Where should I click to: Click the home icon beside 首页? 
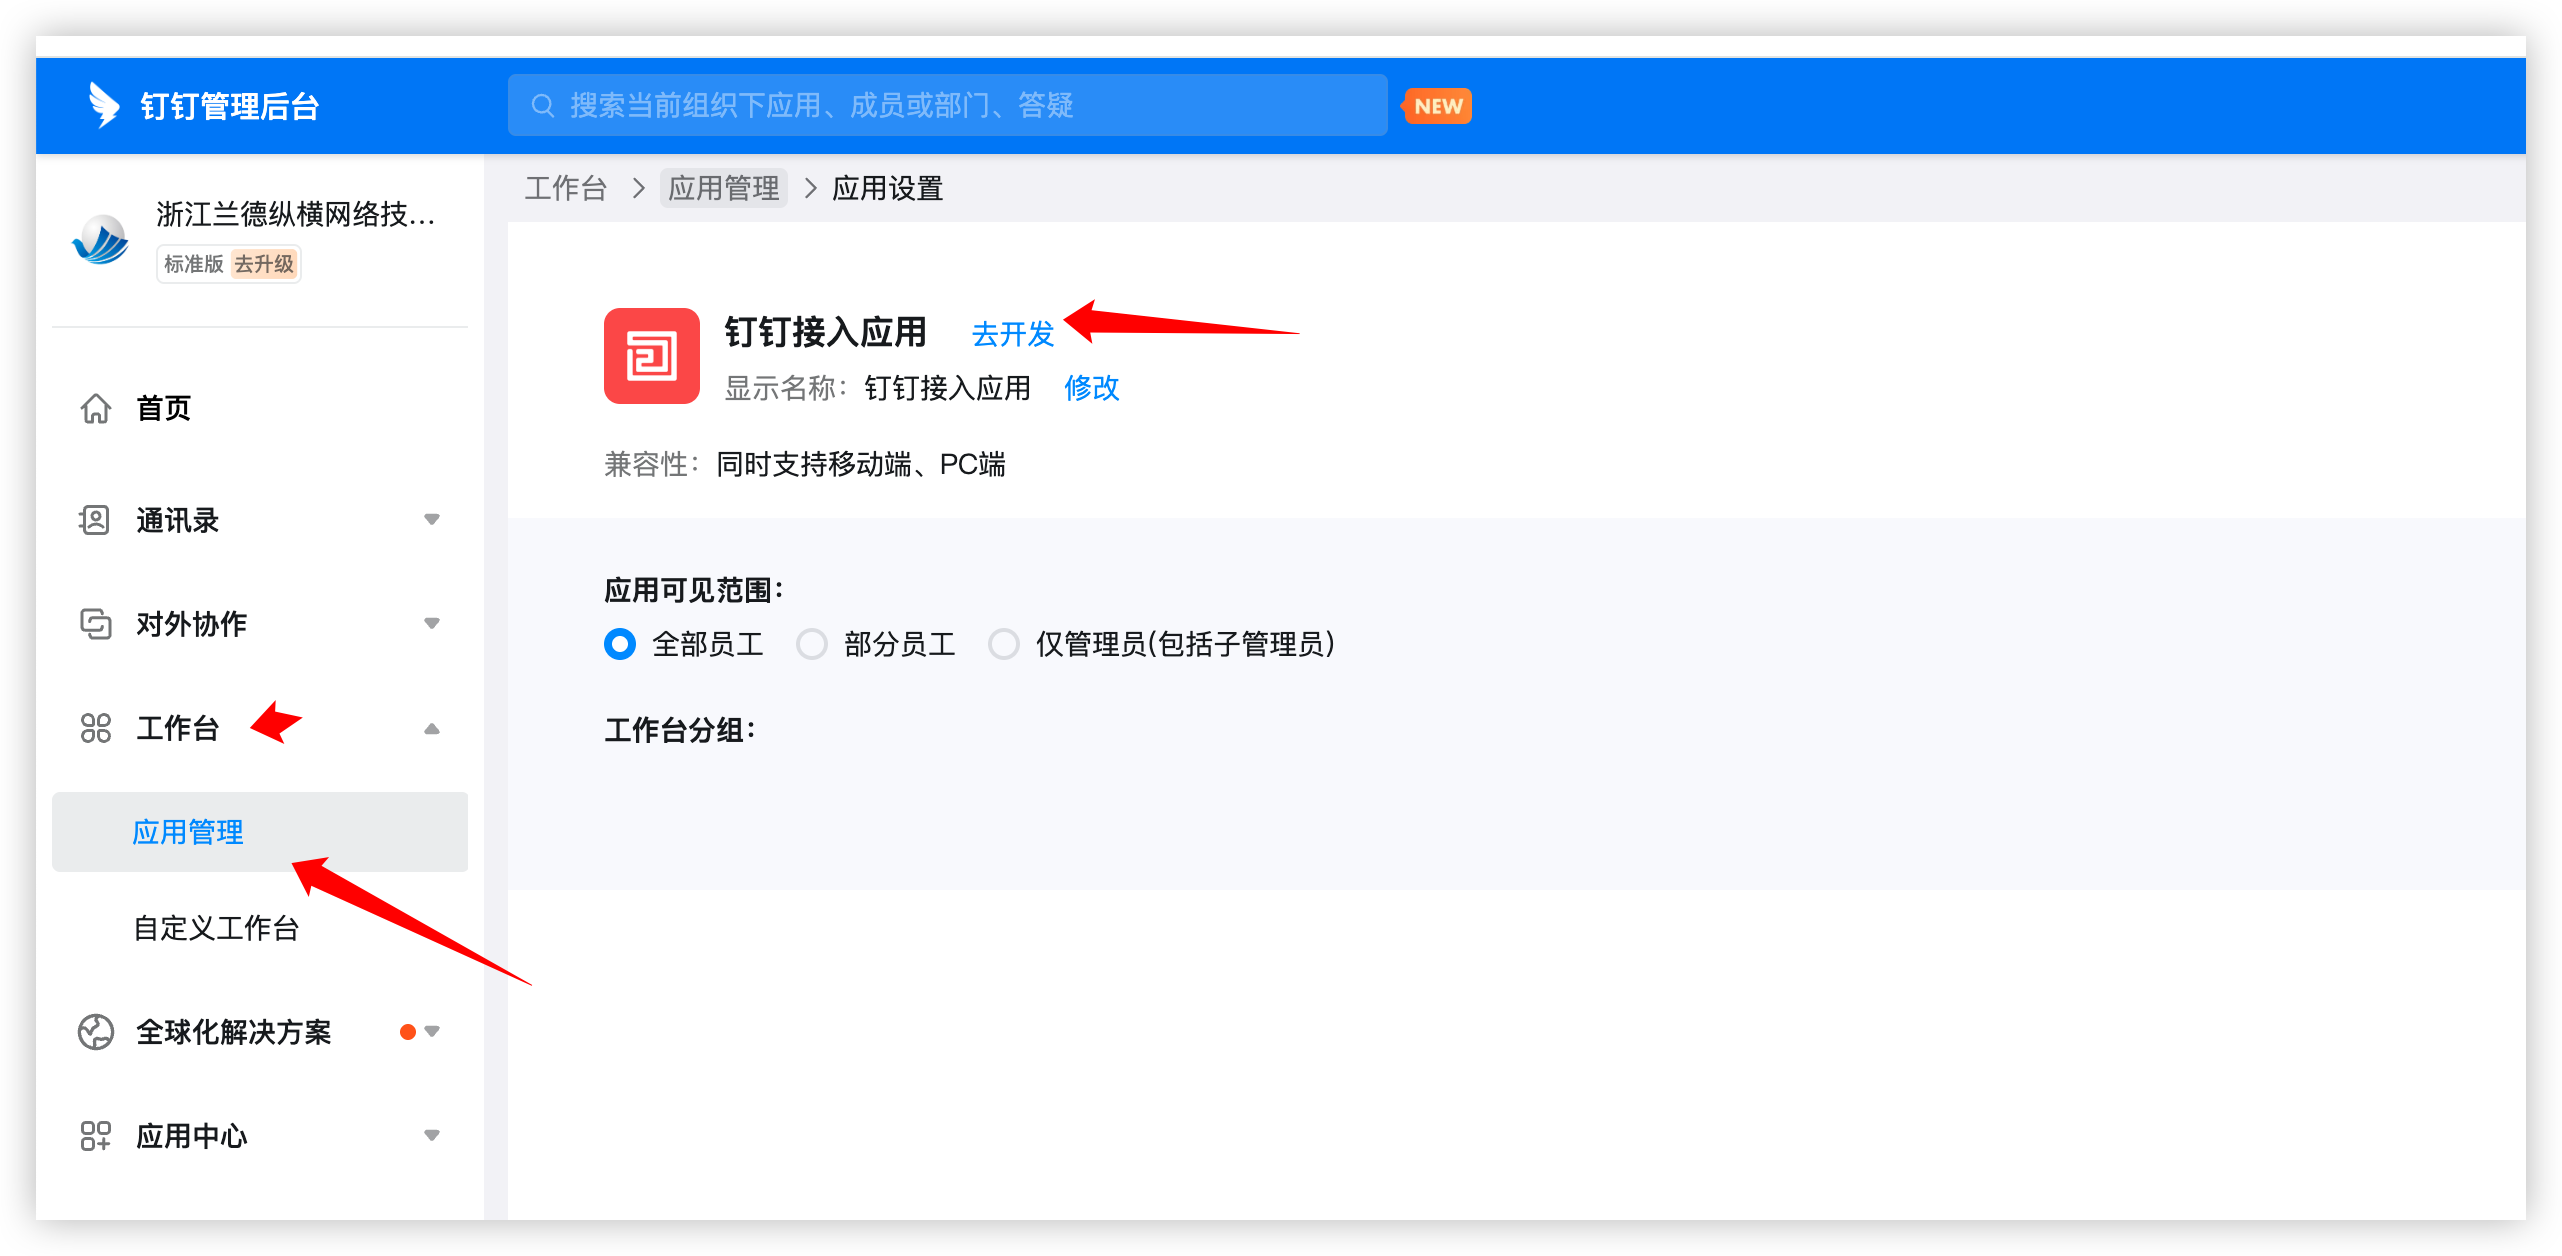(96, 408)
